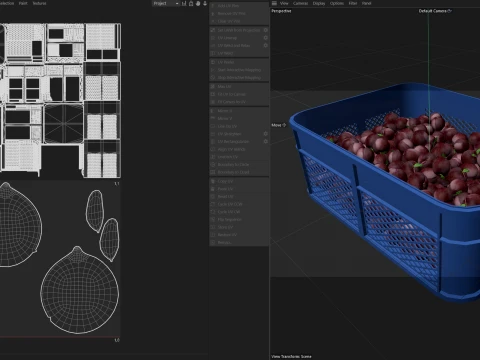
Task: Click the Mirror V icon
Action: tap(213, 119)
